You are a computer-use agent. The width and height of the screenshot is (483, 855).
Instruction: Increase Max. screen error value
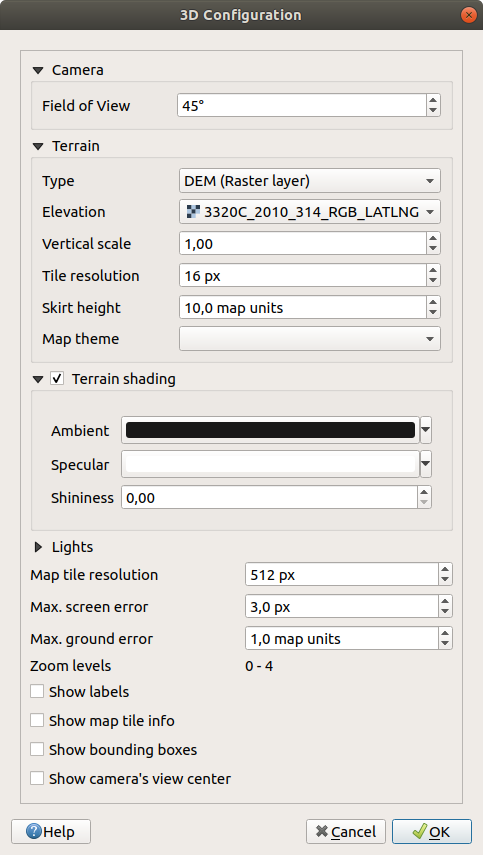tap(445, 601)
